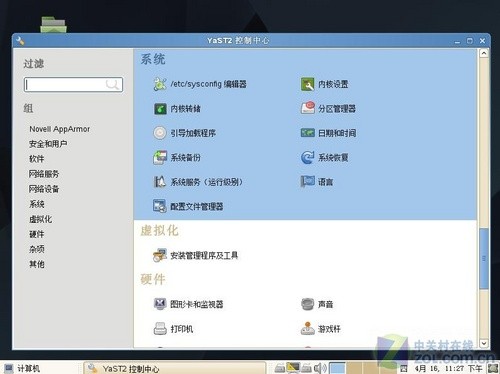The image size is (500, 374).
Task: Launch 系统备份 icon
Action: point(160,157)
